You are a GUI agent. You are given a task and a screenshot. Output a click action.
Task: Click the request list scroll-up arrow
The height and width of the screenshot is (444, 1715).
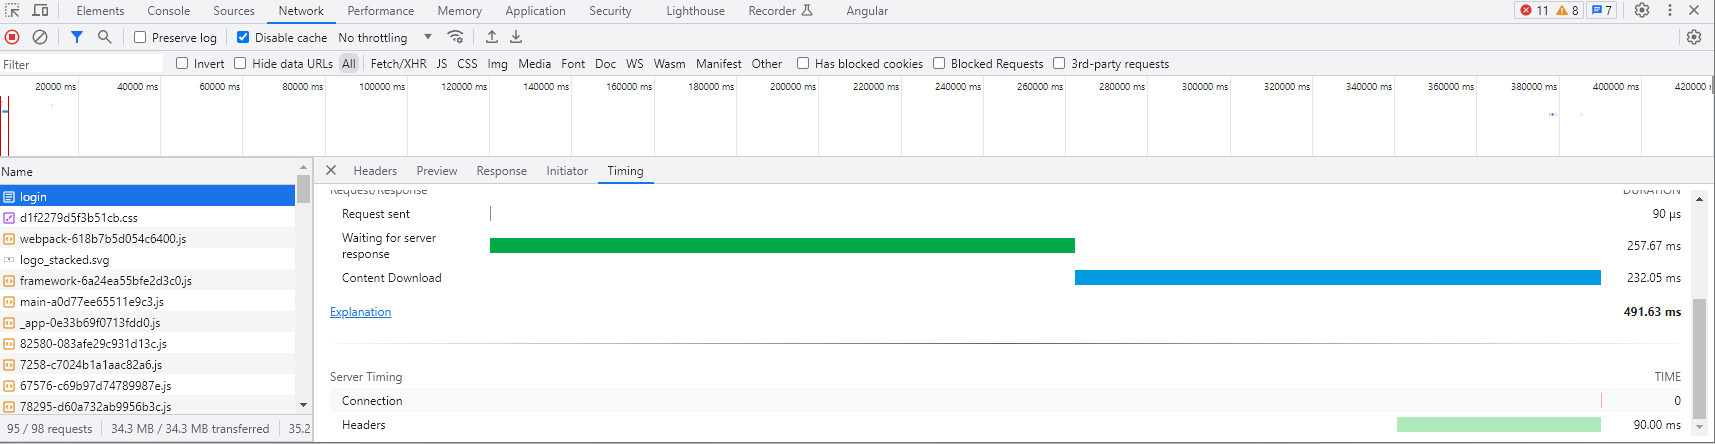303,167
